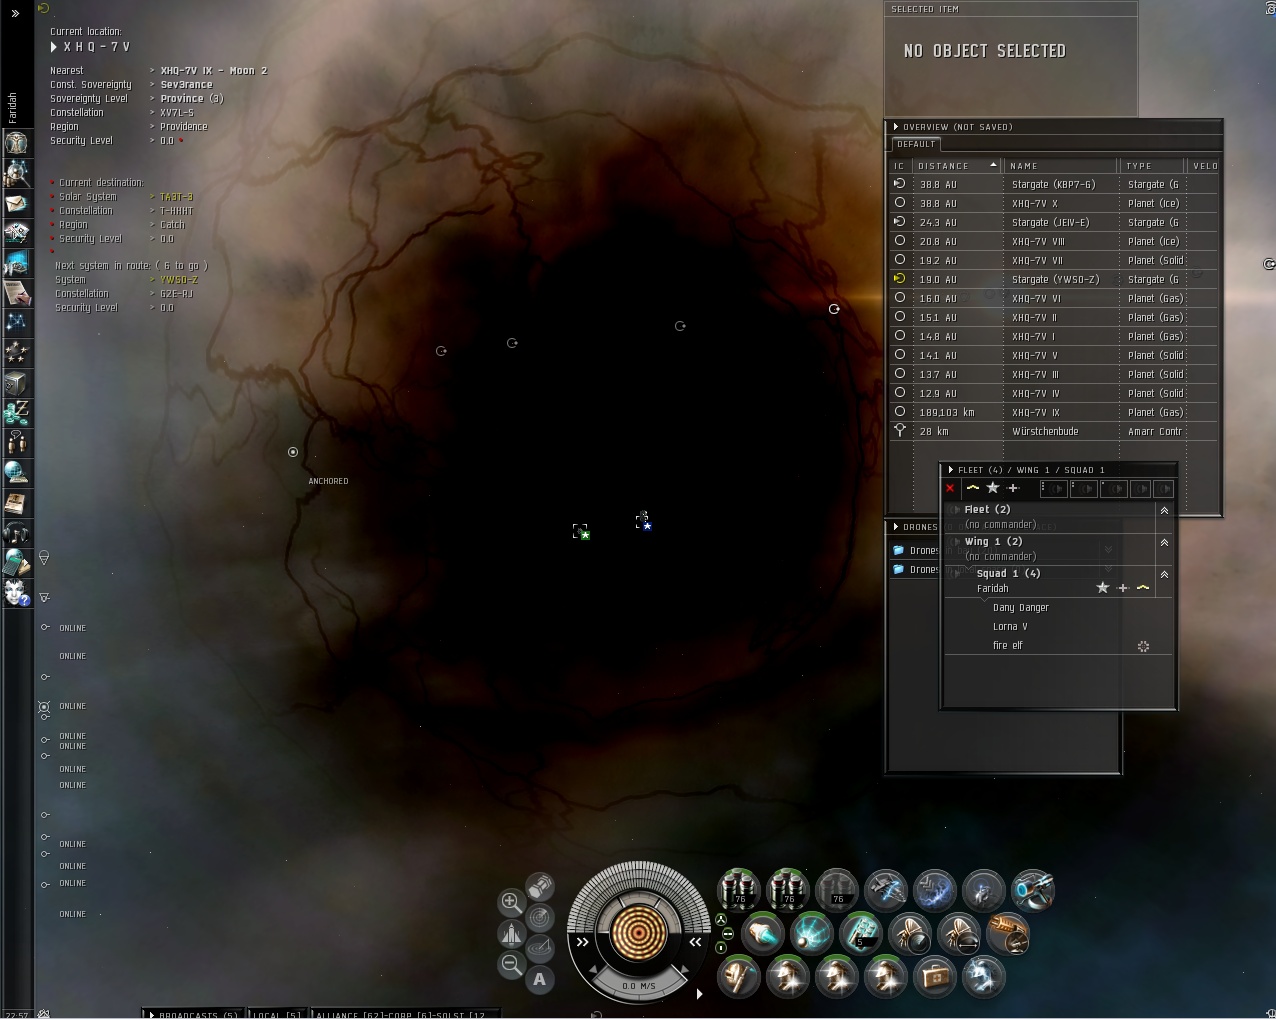The image size is (1276, 1020).
Task: Activate the first missile launcher module
Action: (x=739, y=889)
